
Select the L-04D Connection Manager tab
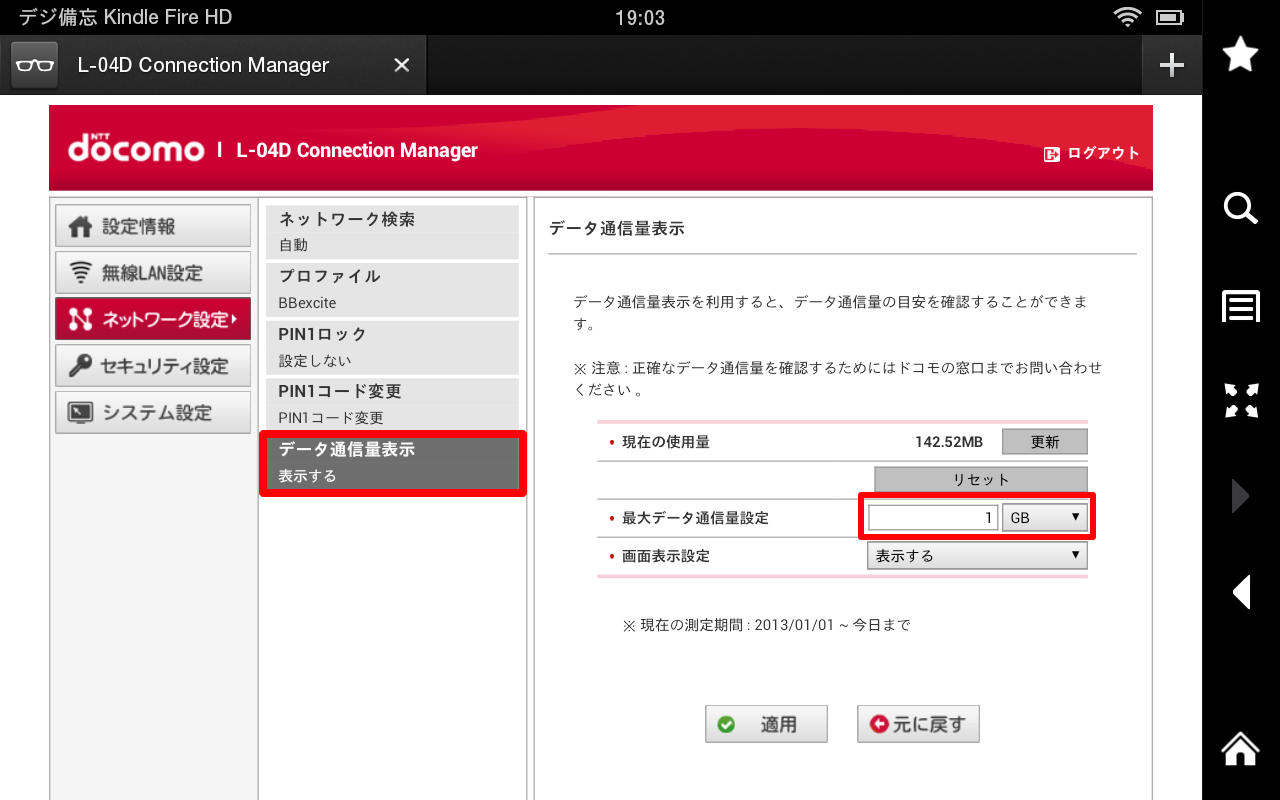point(213,65)
